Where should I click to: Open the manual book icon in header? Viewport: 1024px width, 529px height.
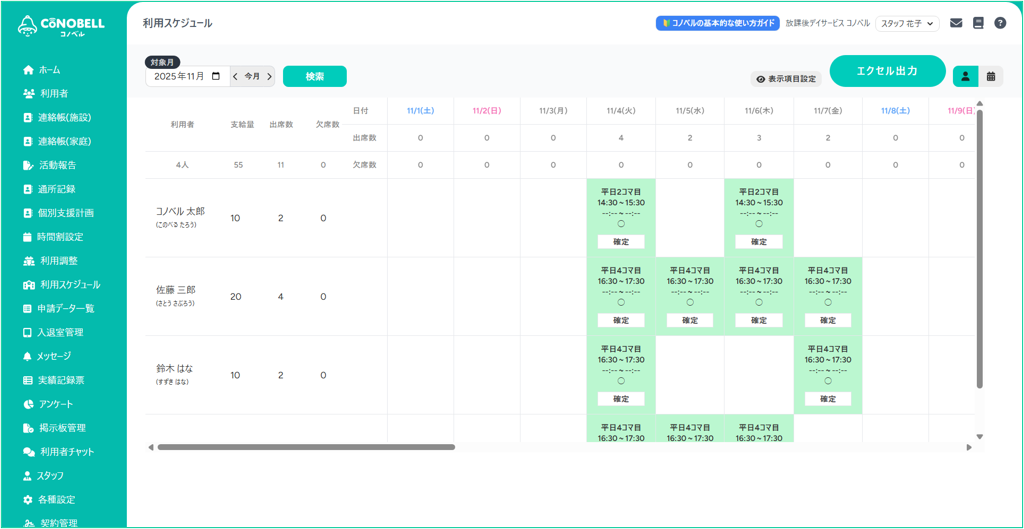978,23
